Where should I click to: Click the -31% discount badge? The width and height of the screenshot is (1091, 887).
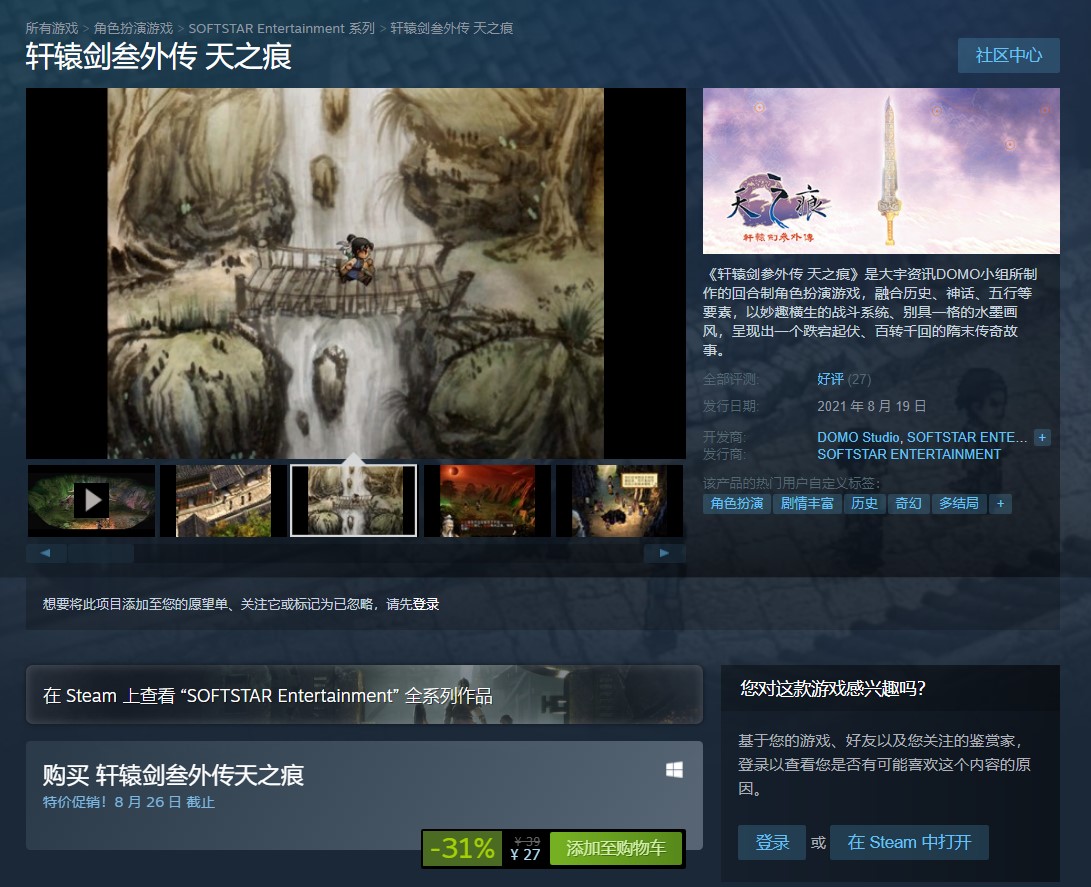point(462,848)
